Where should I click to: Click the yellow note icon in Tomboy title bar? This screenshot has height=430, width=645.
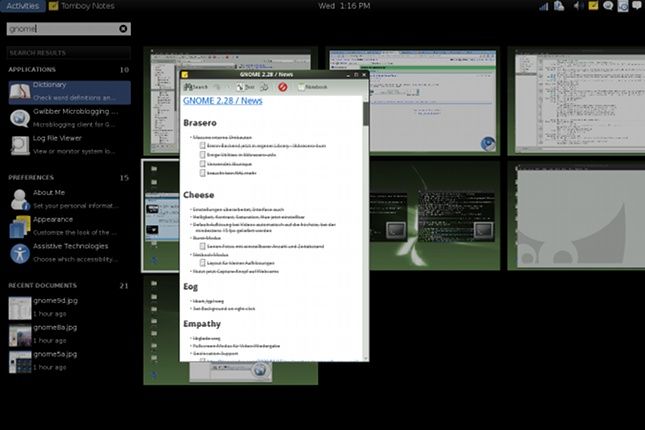[x=185, y=74]
